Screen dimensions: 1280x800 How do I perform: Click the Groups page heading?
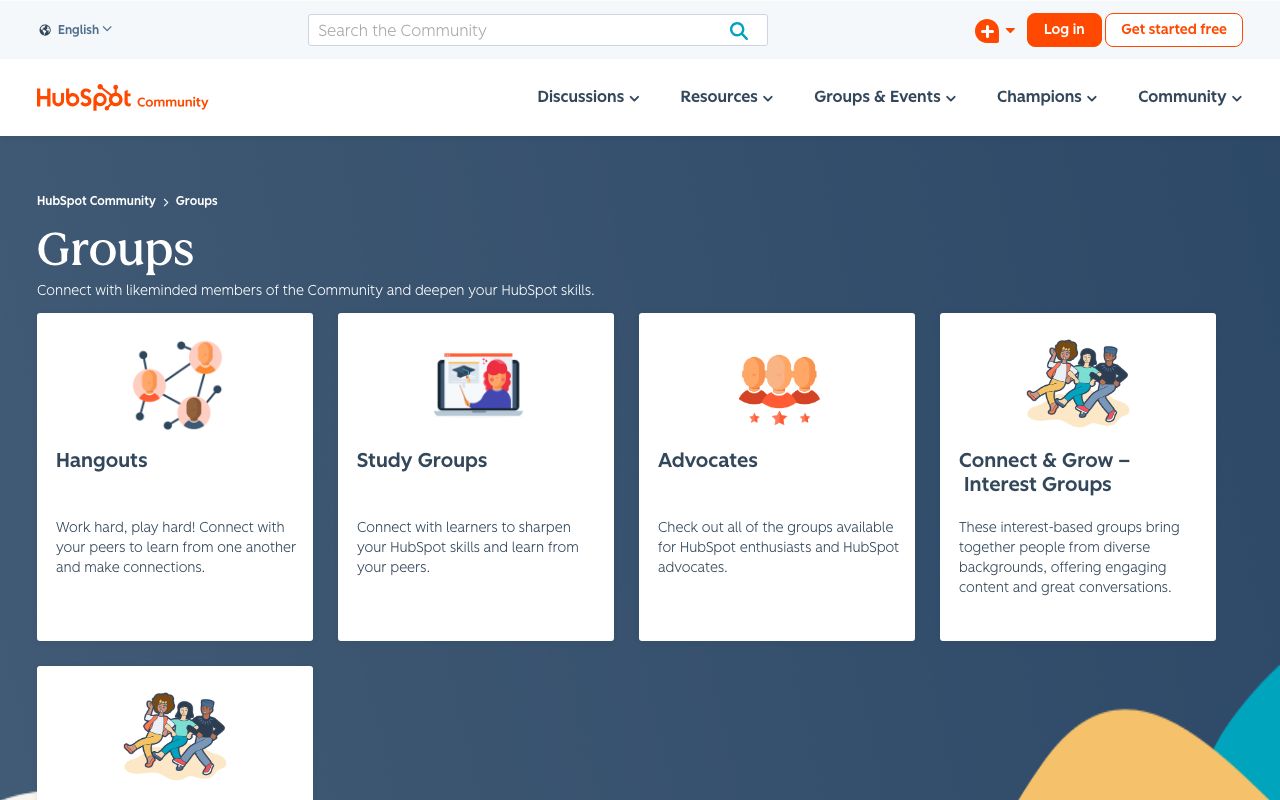click(x=115, y=249)
